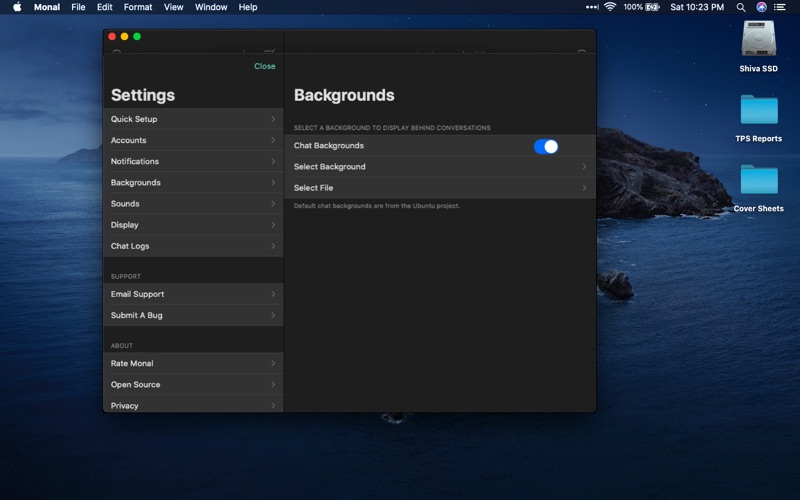The height and width of the screenshot is (500, 800).
Task: Open the Apple menu
Action: coord(17,7)
